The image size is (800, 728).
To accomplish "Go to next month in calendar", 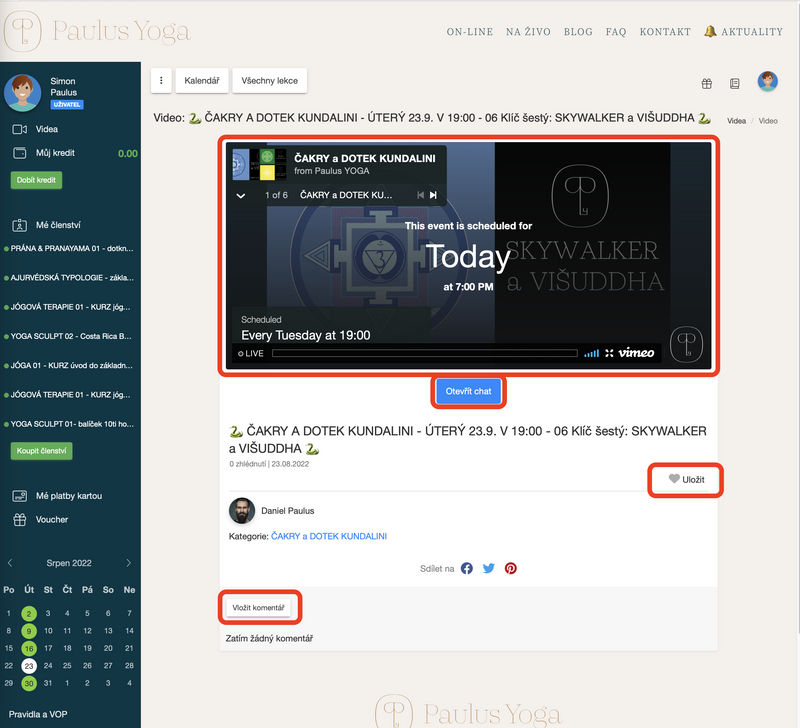I will point(129,563).
